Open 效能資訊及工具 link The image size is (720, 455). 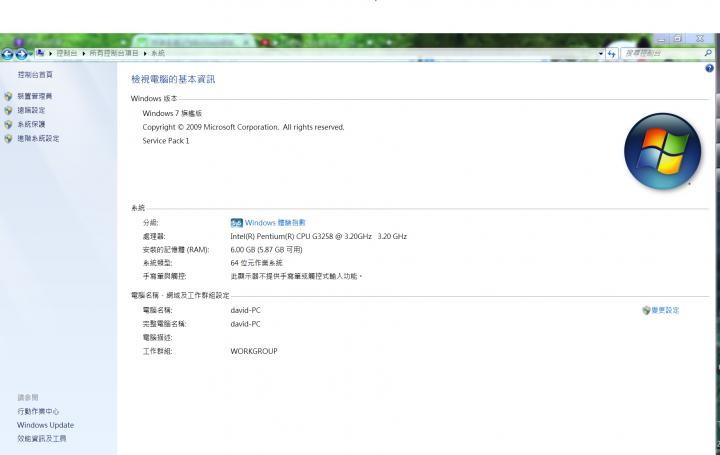pyautogui.click(x=42, y=438)
